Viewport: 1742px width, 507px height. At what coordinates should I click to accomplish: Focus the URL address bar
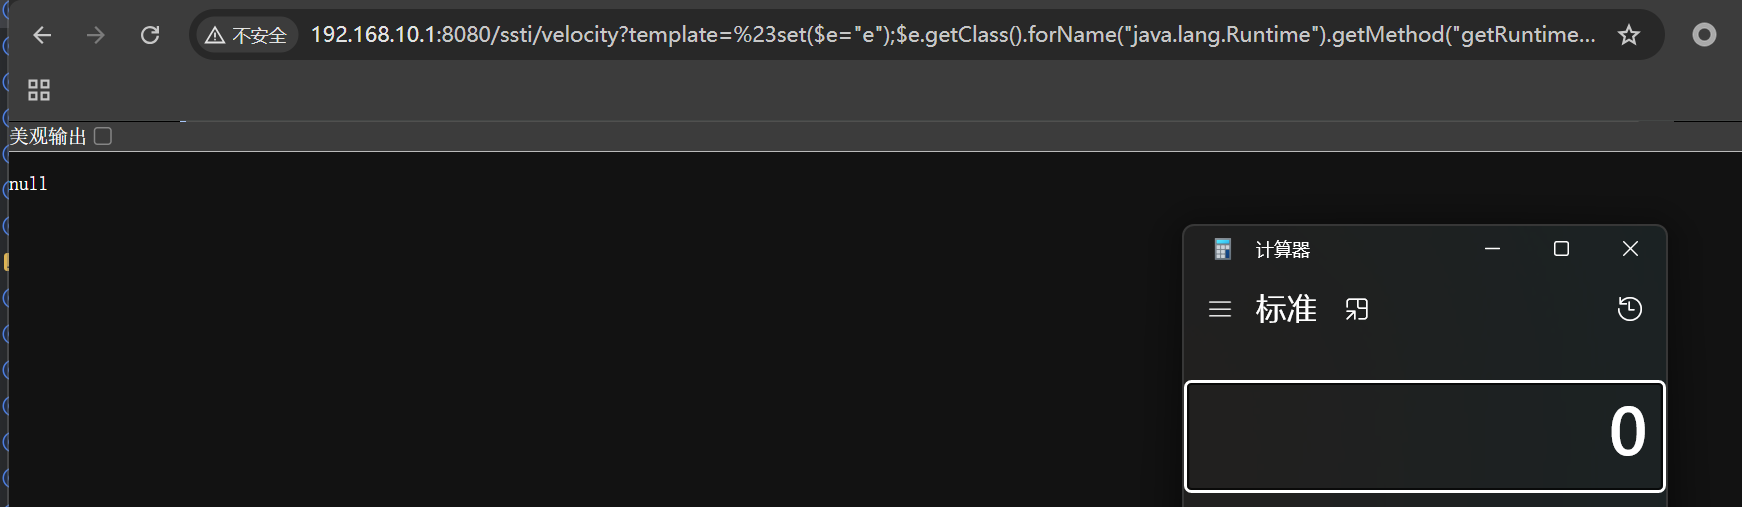(x=950, y=35)
